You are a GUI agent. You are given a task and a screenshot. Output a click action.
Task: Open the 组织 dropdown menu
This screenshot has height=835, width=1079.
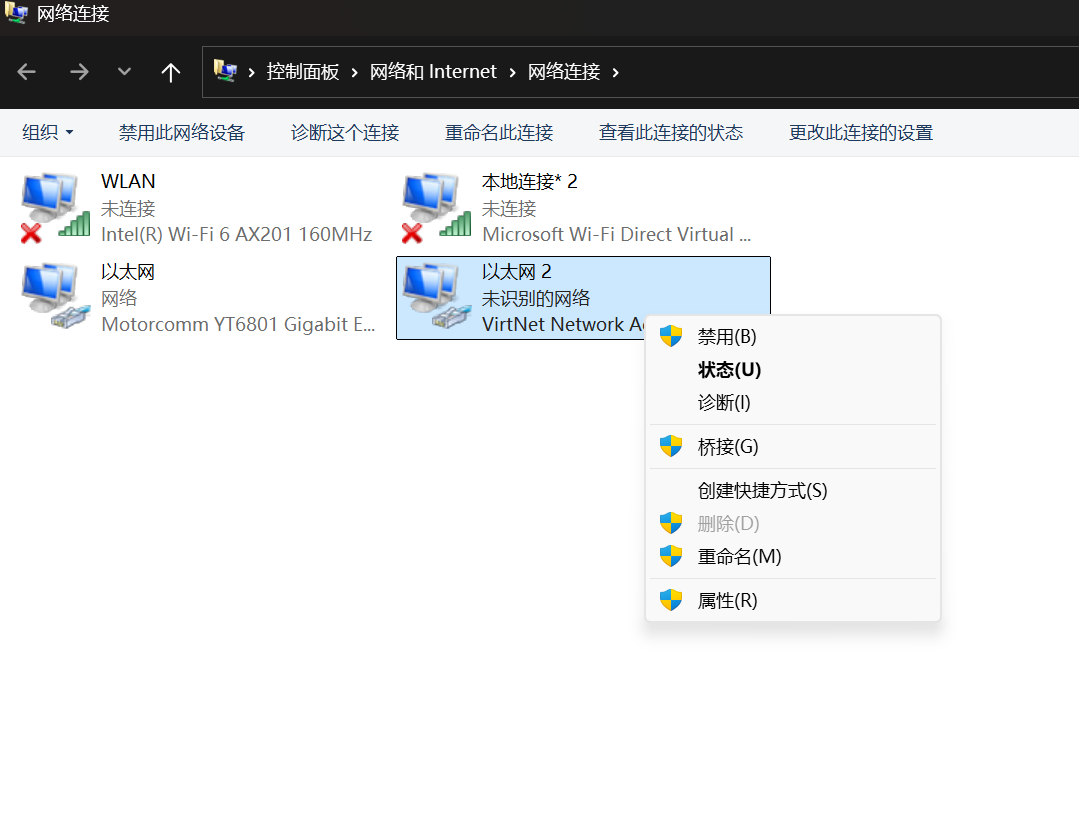click(x=47, y=132)
